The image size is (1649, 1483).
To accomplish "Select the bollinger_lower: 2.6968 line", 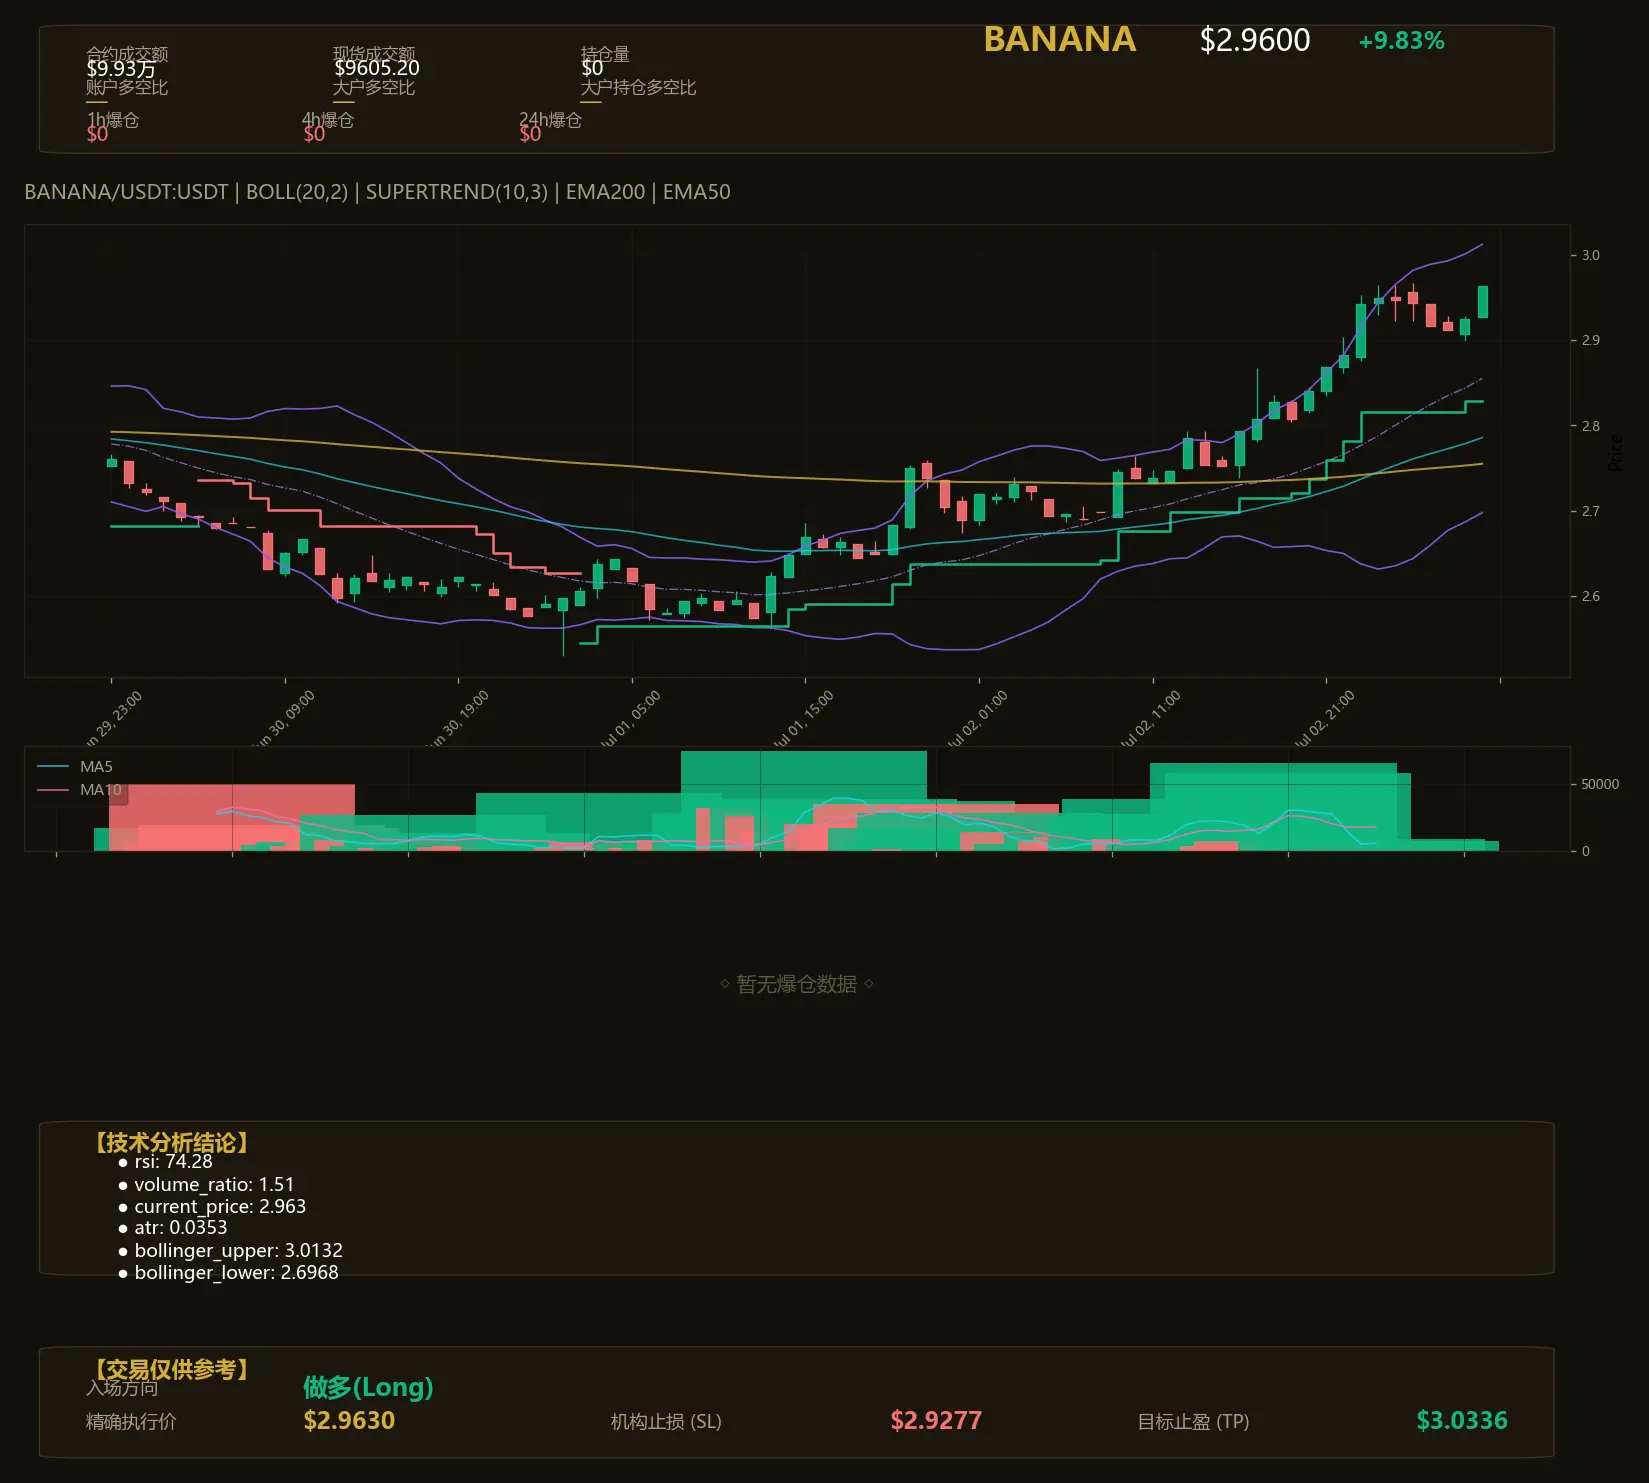I will (236, 1273).
